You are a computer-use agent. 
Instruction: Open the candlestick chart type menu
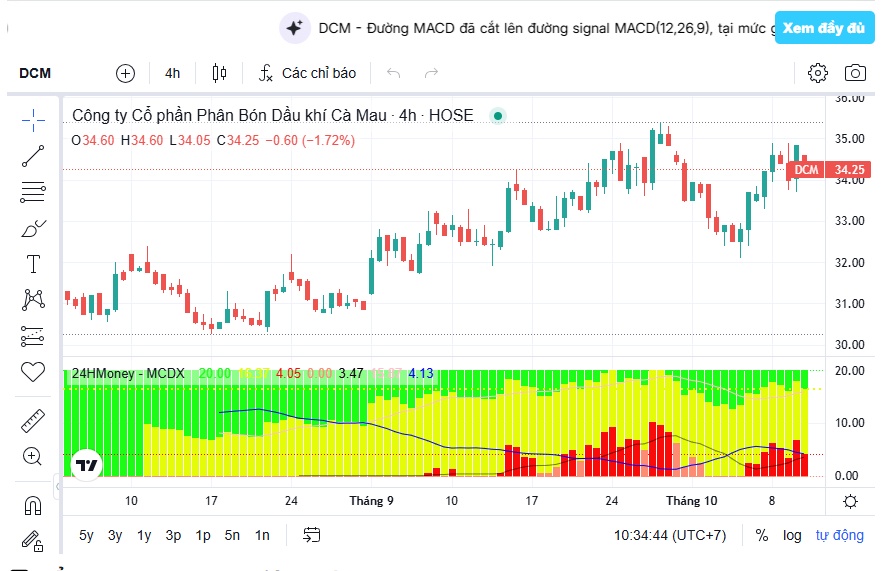(x=219, y=73)
